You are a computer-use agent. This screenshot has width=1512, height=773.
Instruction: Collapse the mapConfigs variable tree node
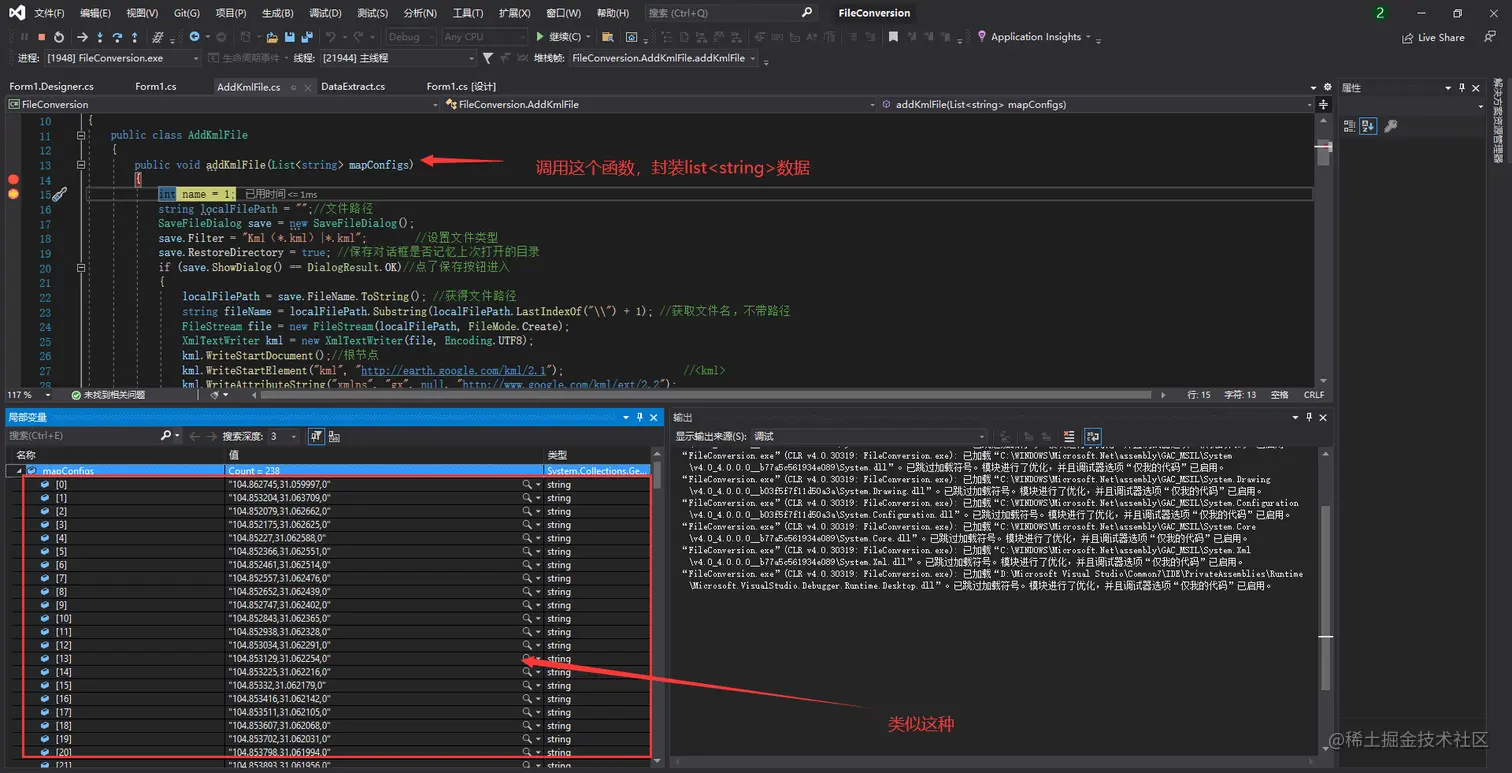(17, 470)
